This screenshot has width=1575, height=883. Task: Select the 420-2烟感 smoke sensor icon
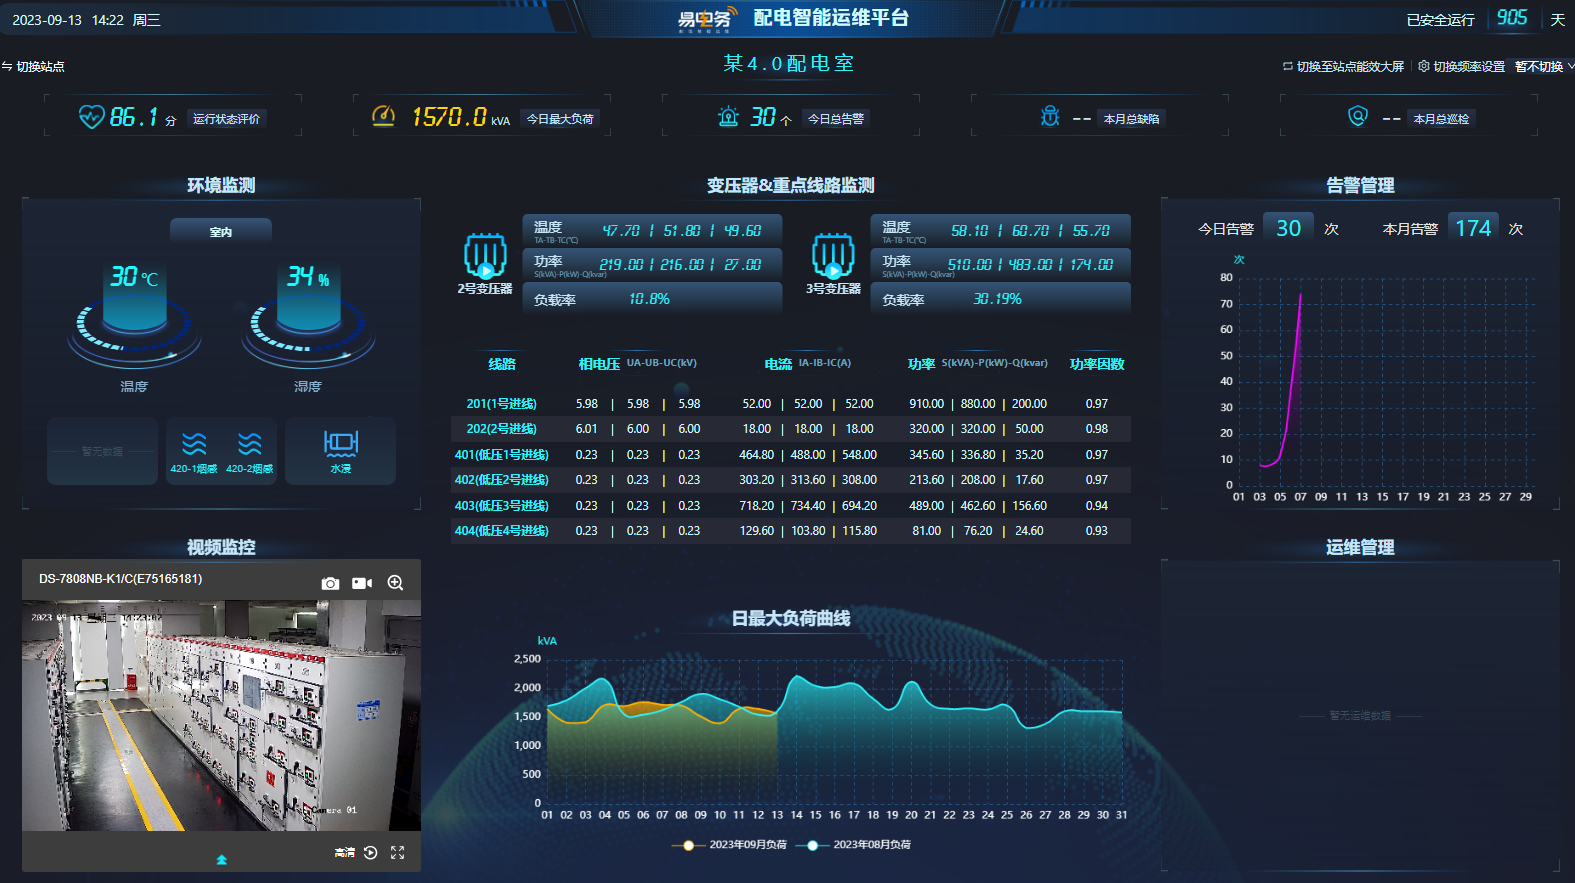250,451
